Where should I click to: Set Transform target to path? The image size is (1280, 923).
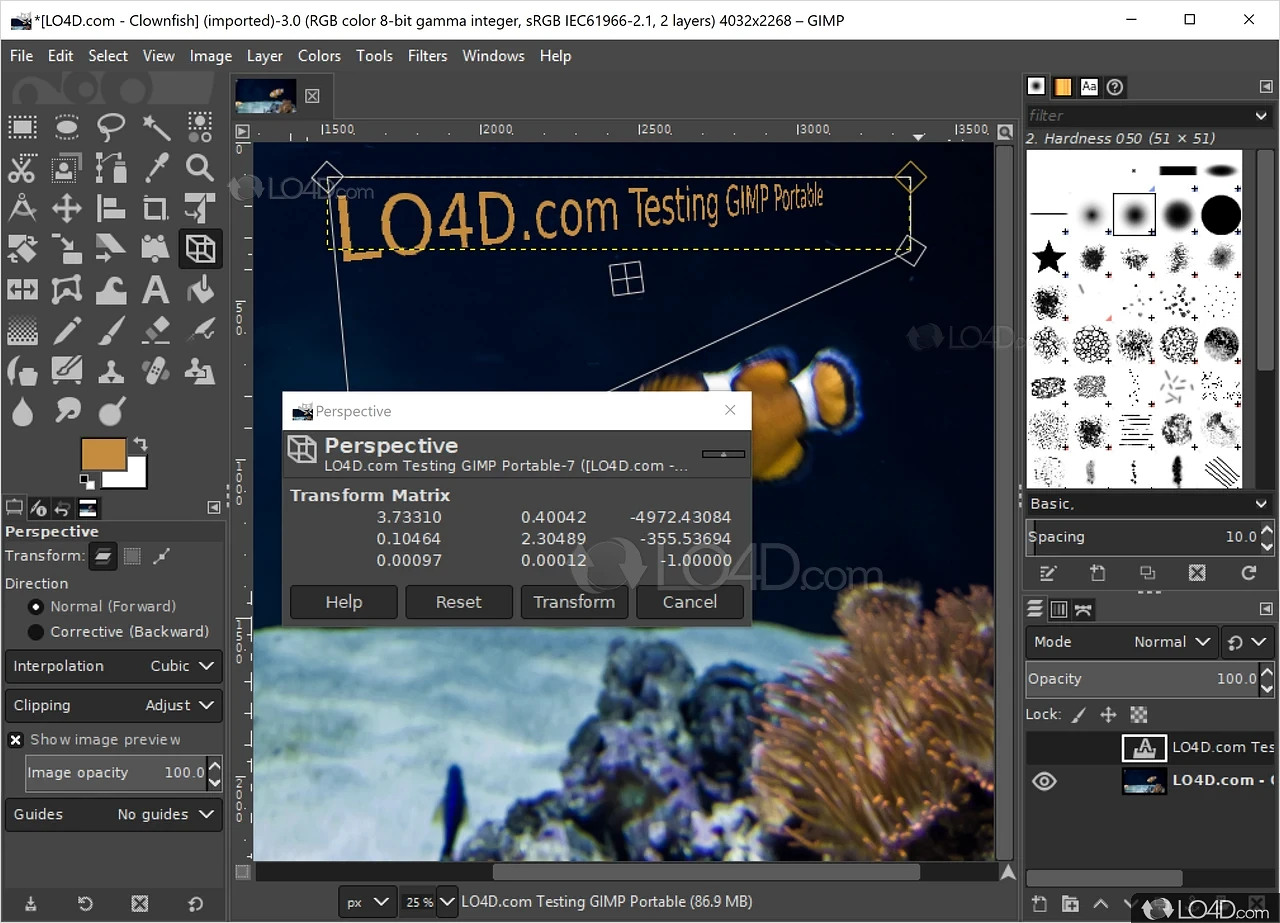point(162,556)
